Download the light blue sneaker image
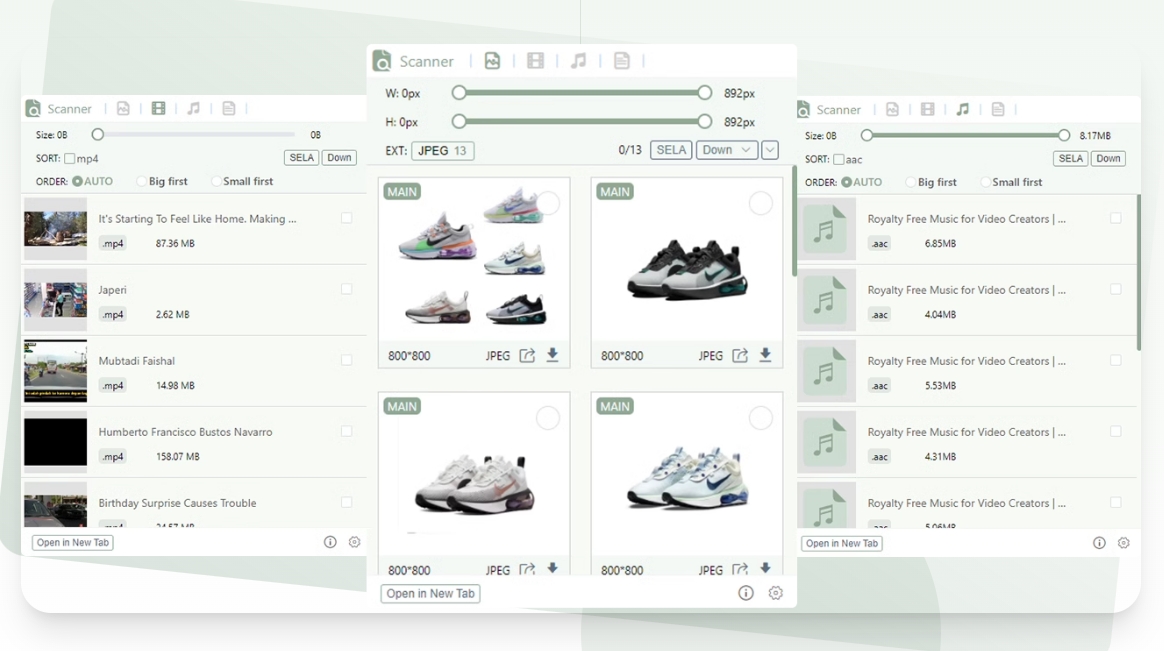 click(765, 569)
